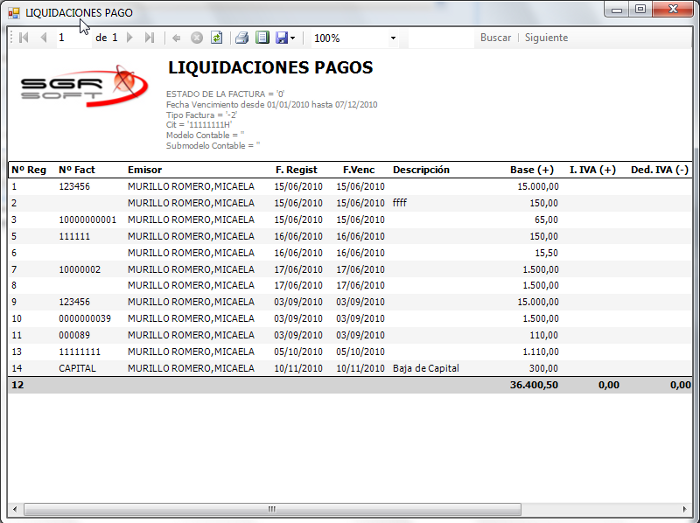Open the 100% zoom combo box
700x523 pixels.
click(x=354, y=38)
